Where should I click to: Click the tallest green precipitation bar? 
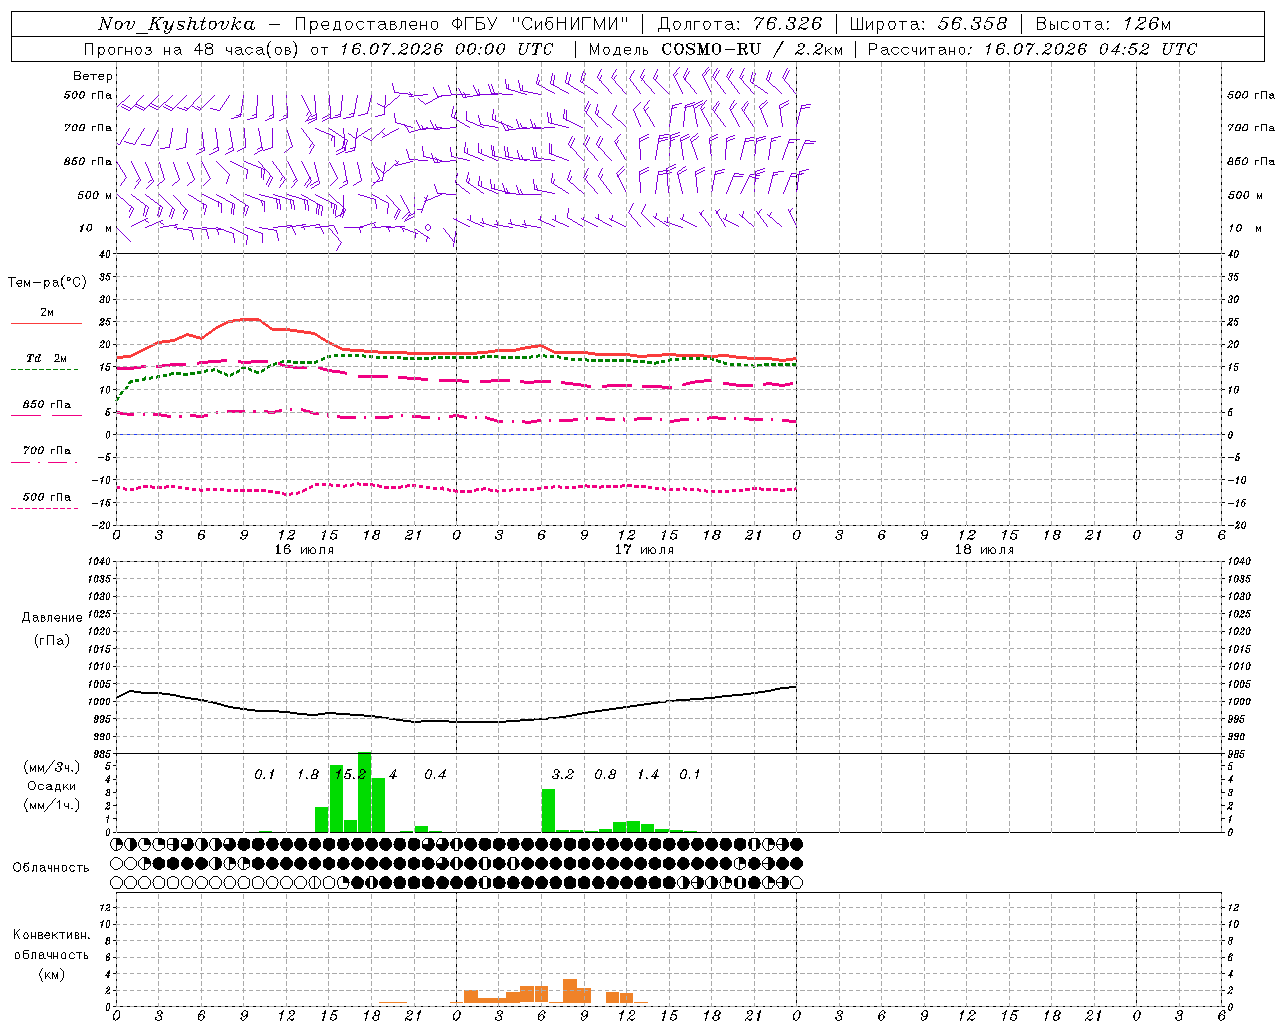coord(364,792)
